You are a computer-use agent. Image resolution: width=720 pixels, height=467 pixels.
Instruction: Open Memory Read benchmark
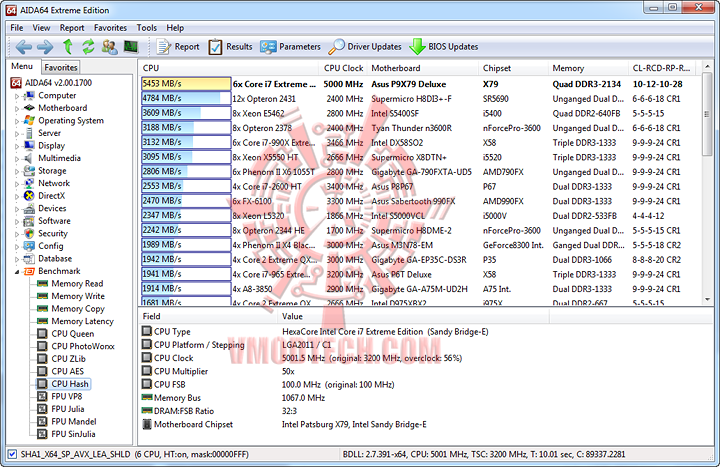77,284
